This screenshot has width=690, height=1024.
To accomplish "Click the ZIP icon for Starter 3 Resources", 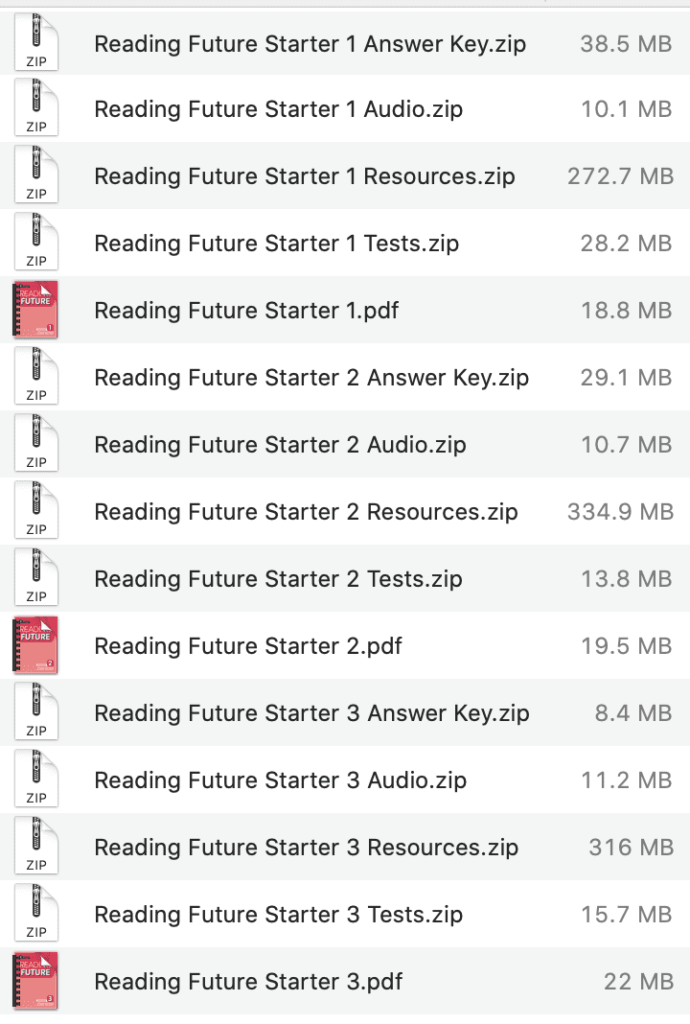I will (35, 846).
